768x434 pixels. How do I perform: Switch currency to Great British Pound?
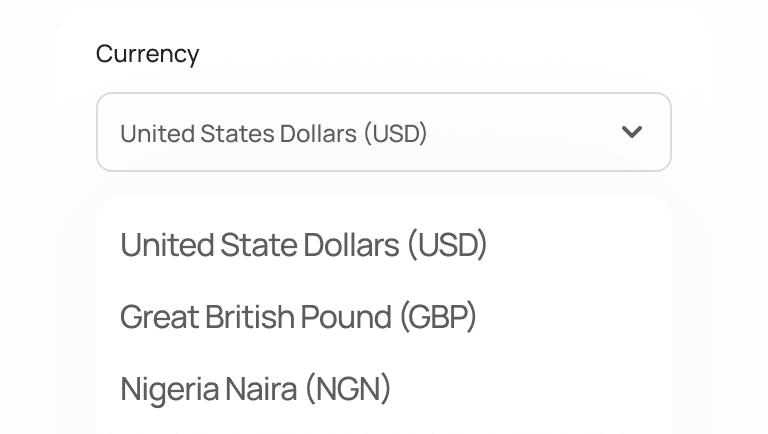[x=298, y=317]
